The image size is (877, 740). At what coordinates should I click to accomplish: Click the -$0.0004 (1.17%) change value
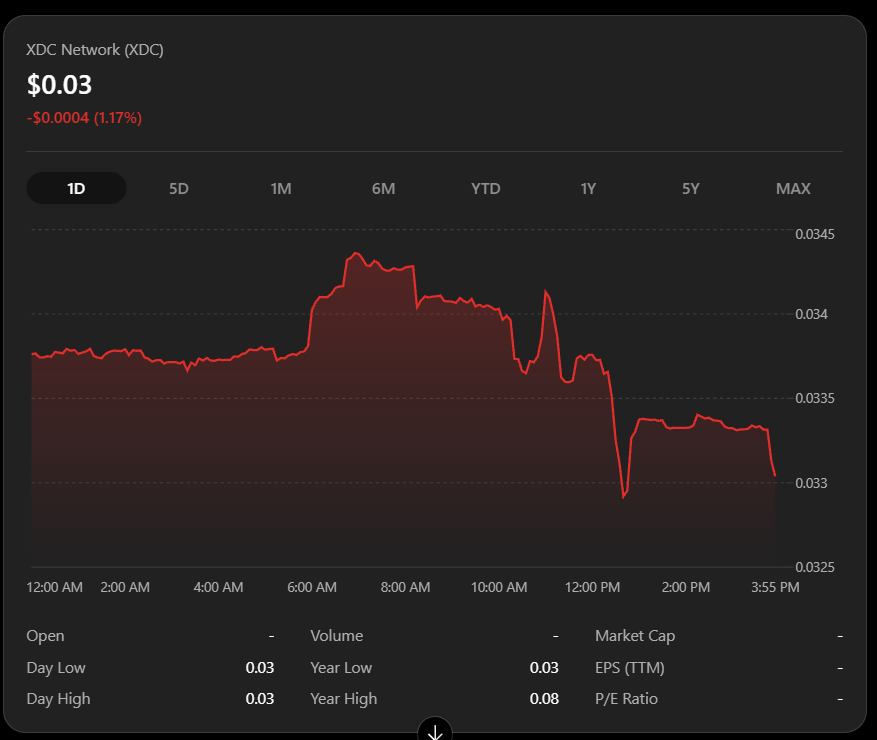click(x=84, y=118)
